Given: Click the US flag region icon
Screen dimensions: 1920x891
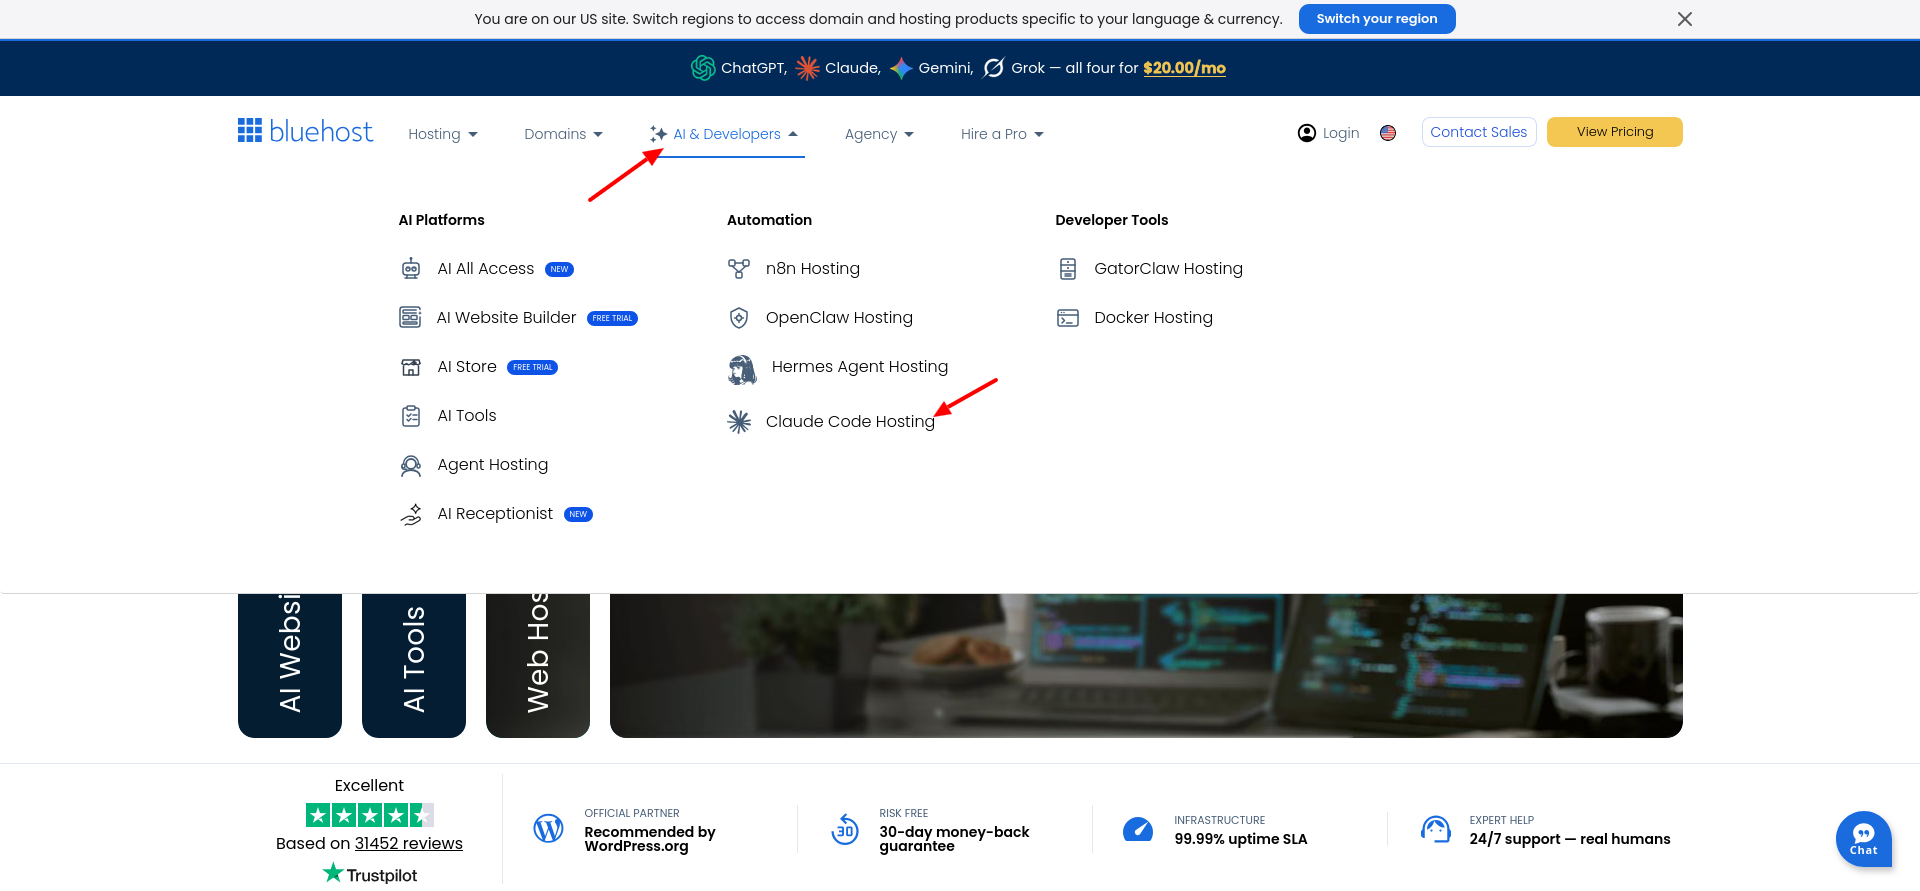Looking at the screenshot, I should (x=1388, y=133).
